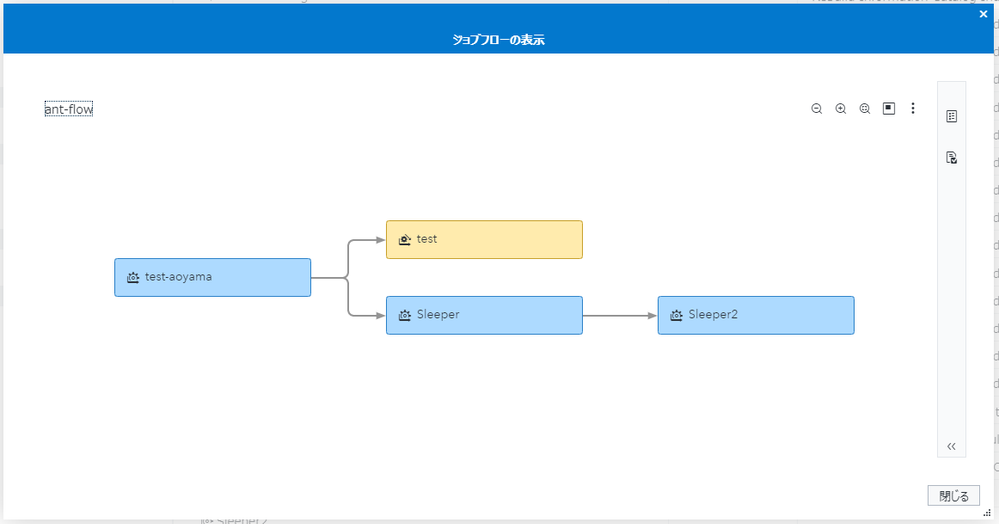Click the zoom-to-fit magnifier icon
The width and height of the screenshot is (999, 524).
[x=865, y=109]
